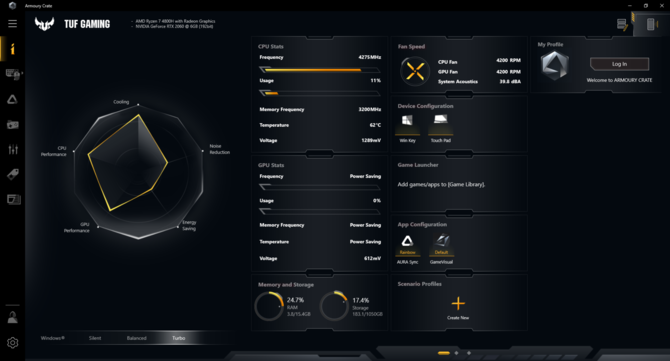Screen dimensions: 670x361
Task: Click the 'Noise Reduction' radar label
Action: click(220, 149)
